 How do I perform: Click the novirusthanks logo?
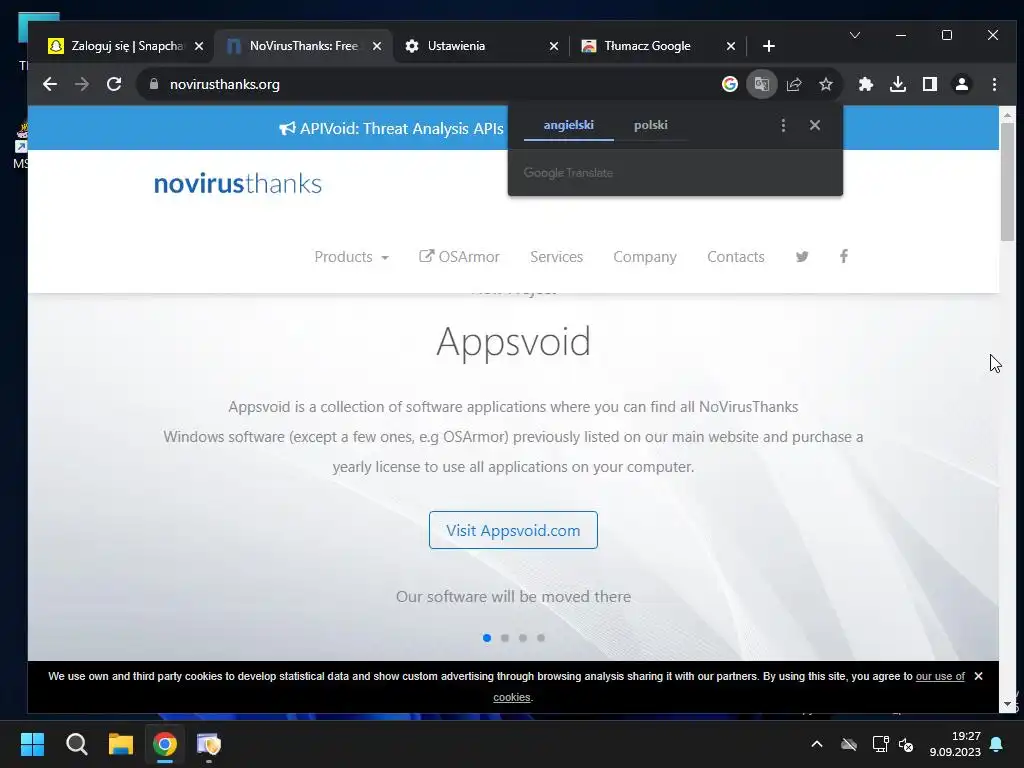pos(238,184)
